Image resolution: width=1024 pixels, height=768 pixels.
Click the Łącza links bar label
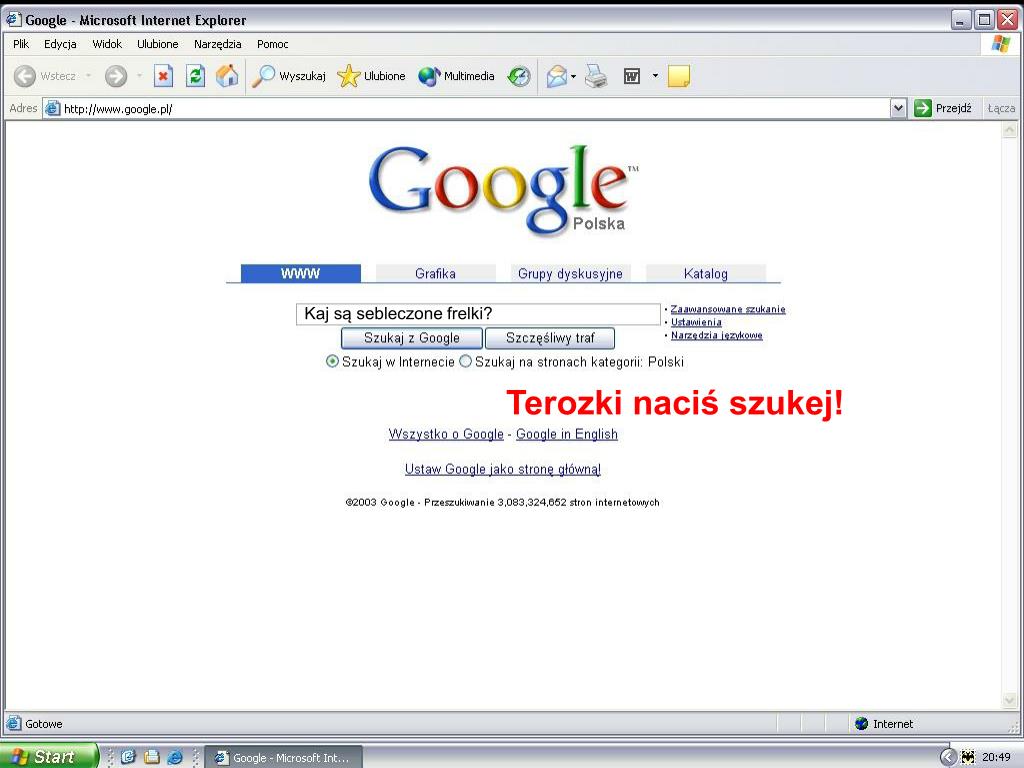[1001, 108]
